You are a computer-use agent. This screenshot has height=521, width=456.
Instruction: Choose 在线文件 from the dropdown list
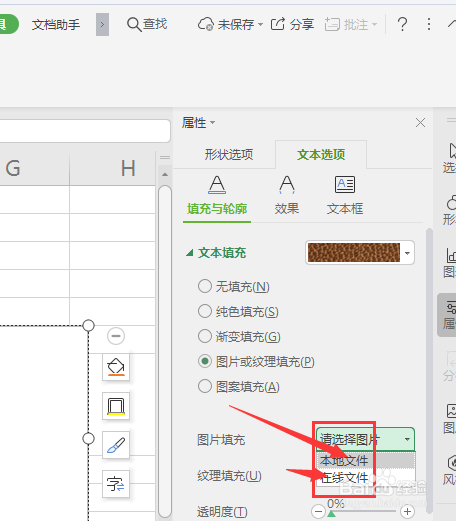coord(366,477)
